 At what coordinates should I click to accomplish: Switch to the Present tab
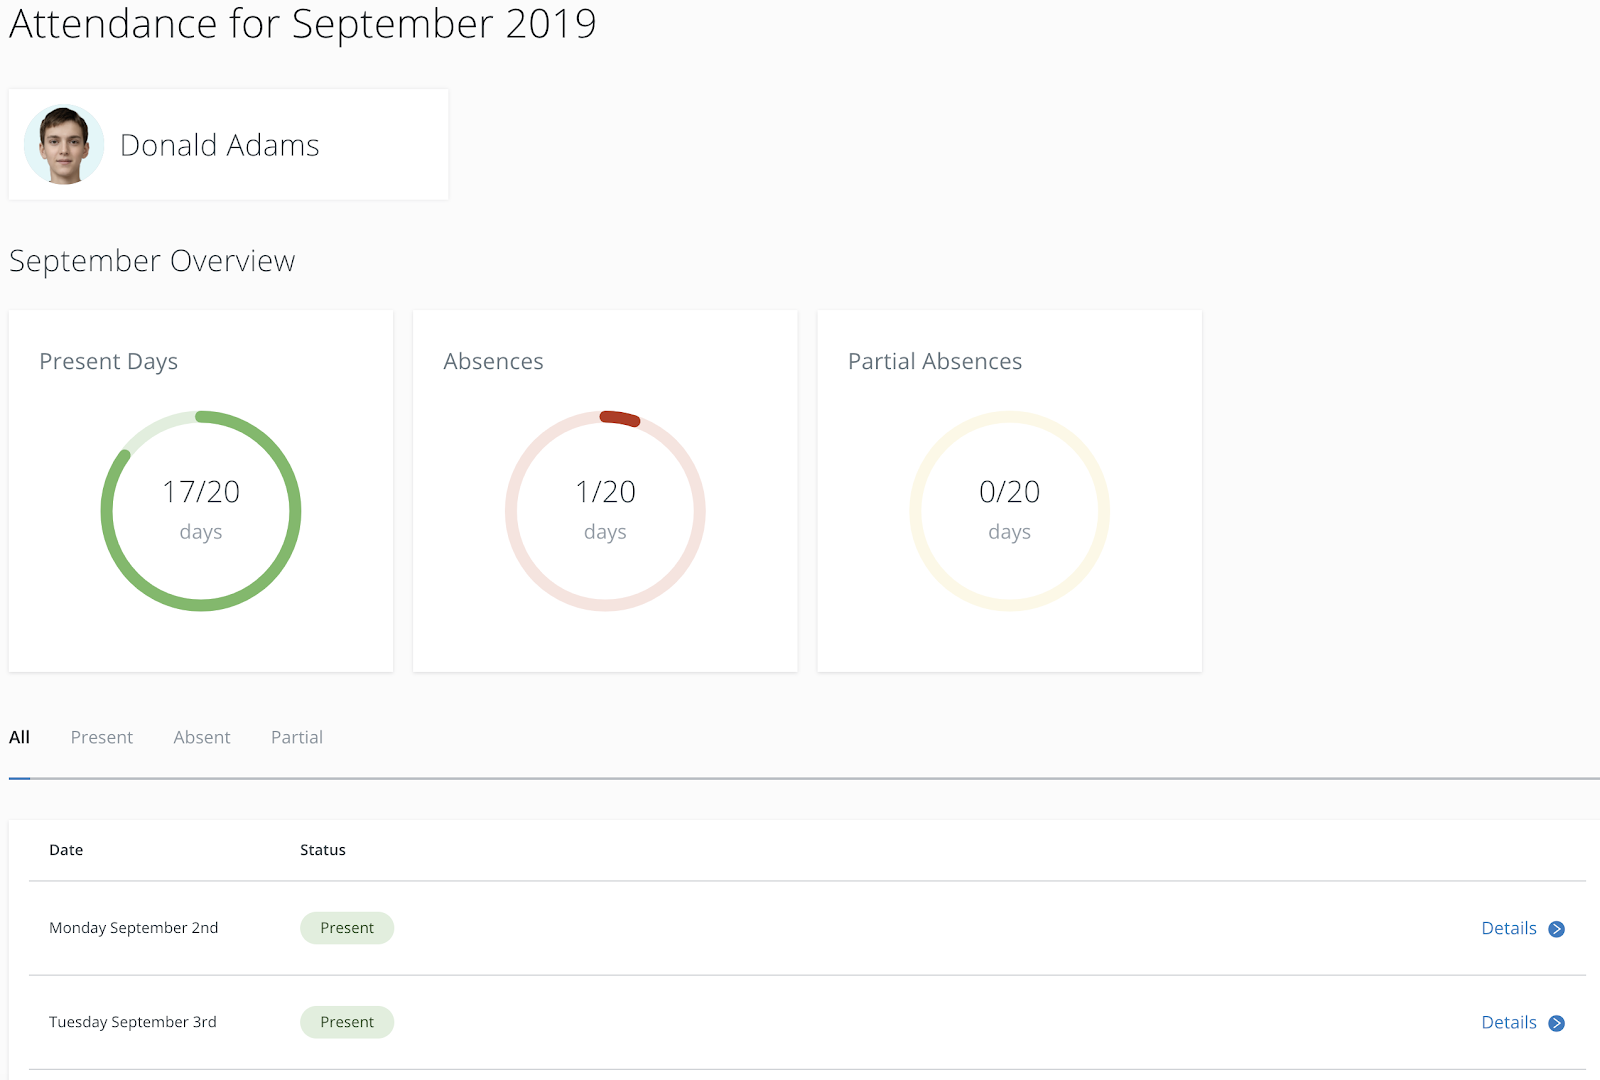click(x=102, y=737)
